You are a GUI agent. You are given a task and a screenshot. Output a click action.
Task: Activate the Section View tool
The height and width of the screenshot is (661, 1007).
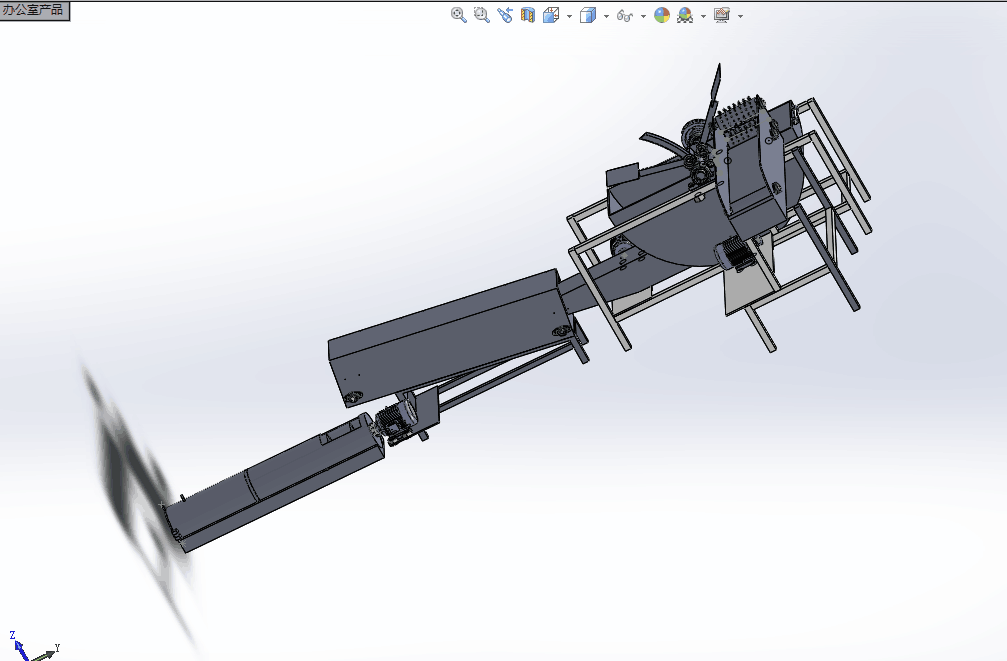coord(528,15)
